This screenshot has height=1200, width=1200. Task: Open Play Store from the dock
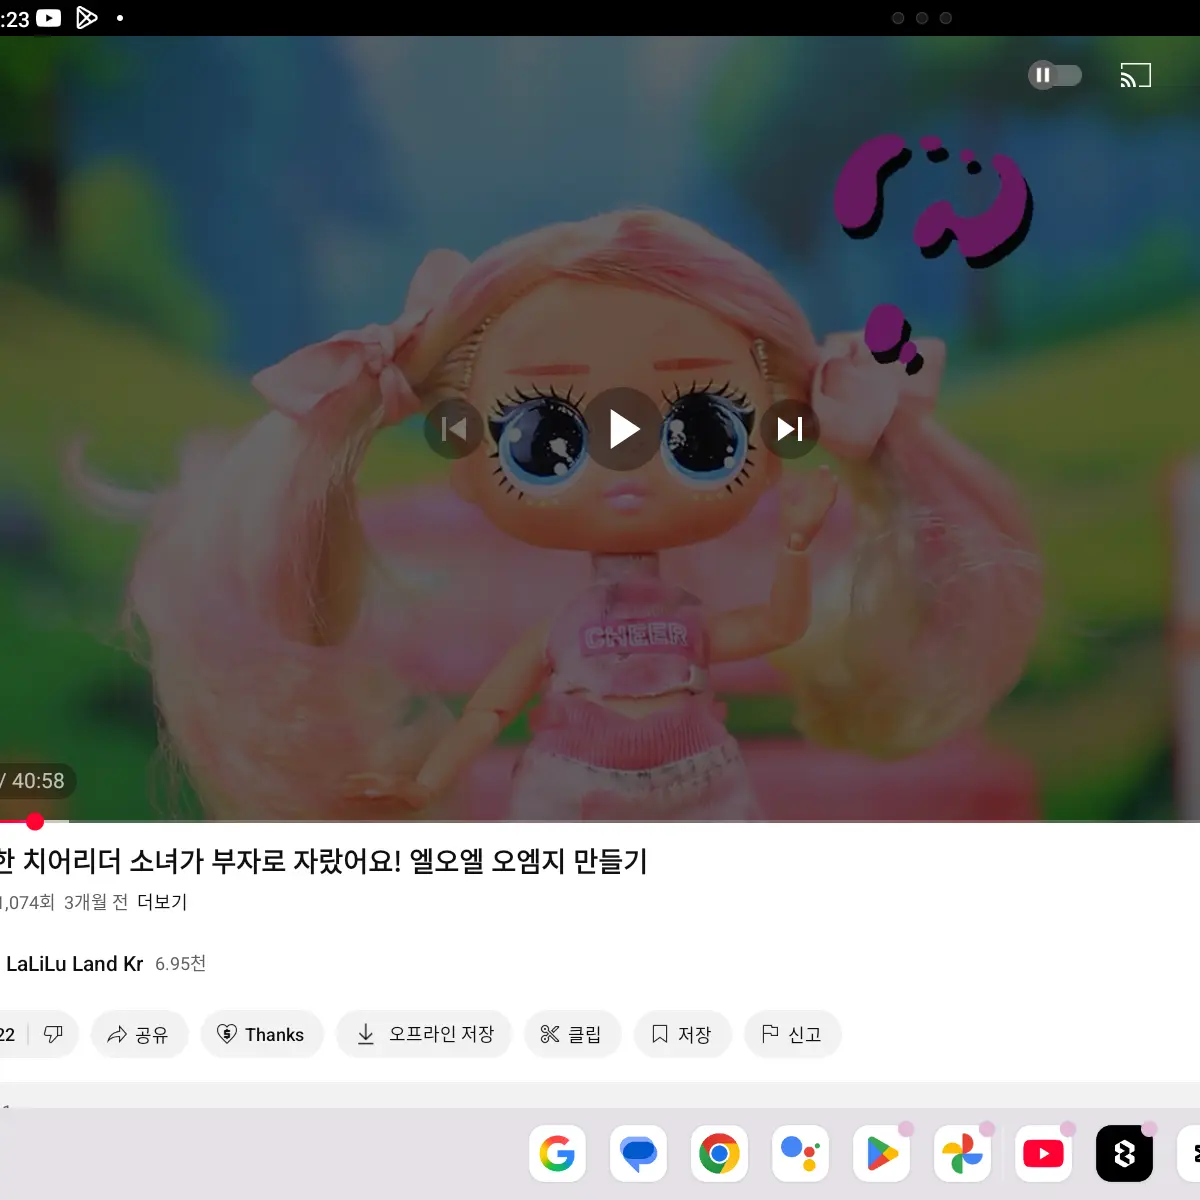coord(881,1154)
